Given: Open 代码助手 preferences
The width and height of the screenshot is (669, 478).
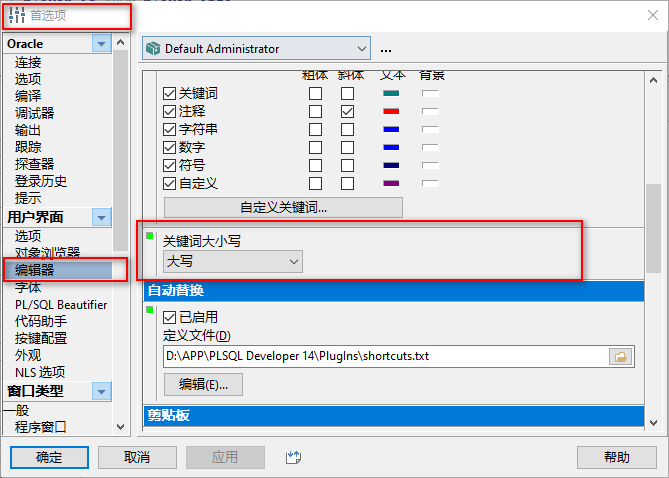Looking at the screenshot, I should coord(41,321).
